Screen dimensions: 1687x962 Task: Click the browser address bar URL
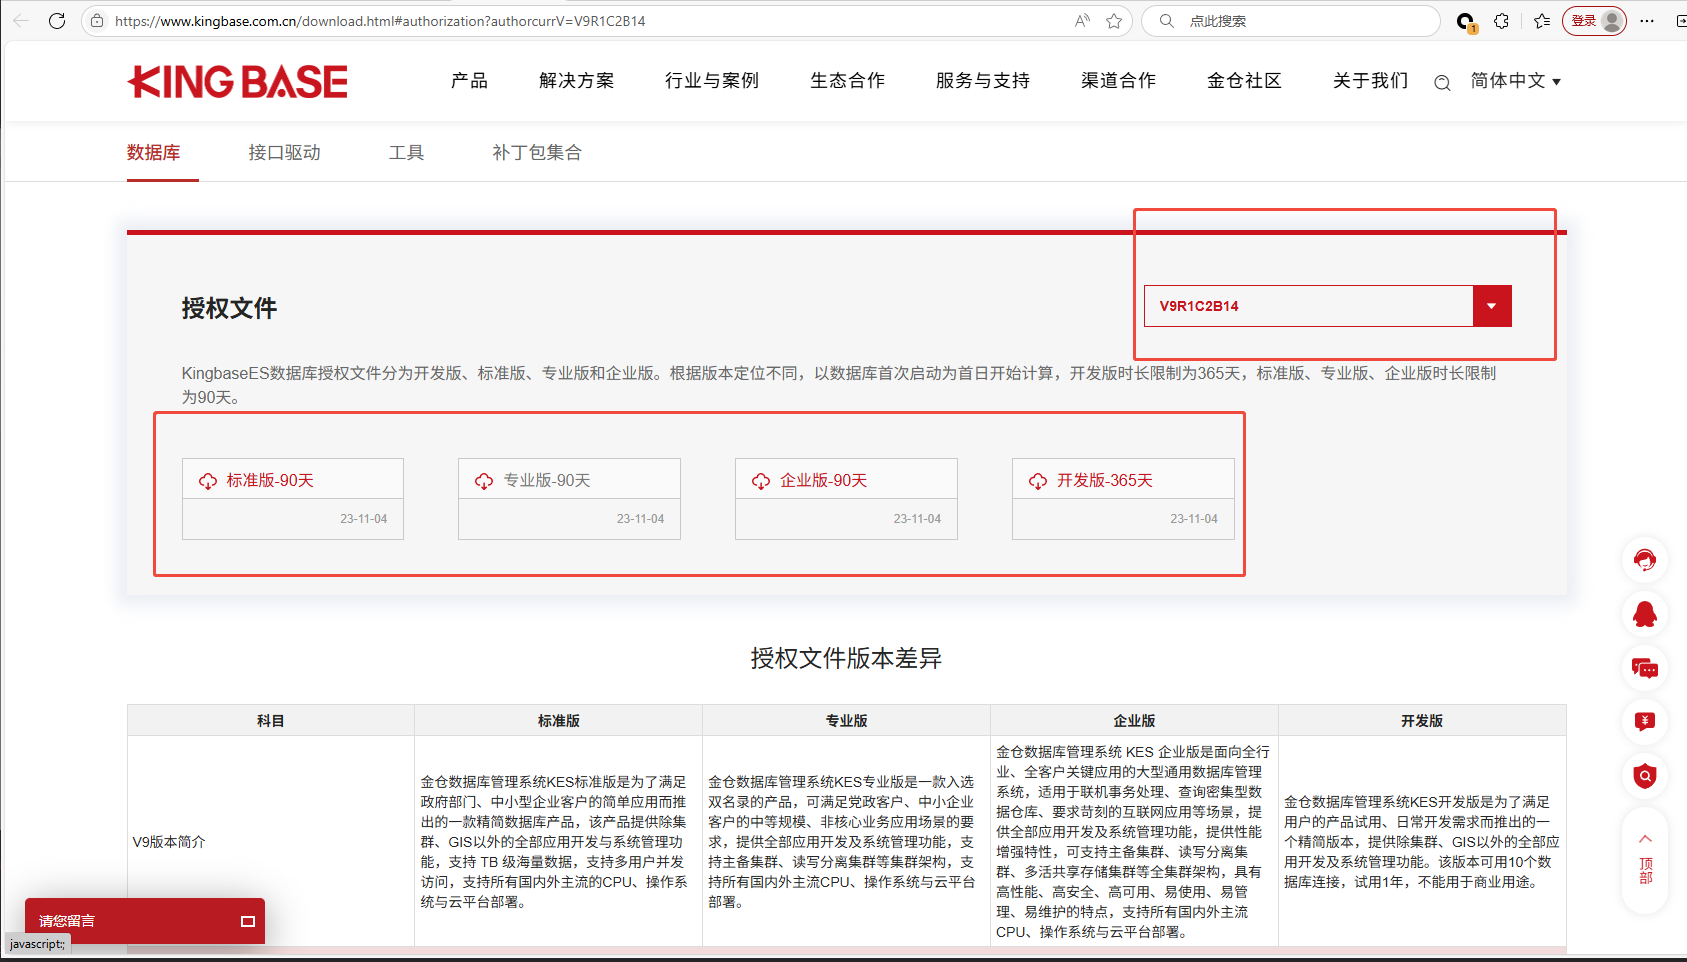click(380, 21)
